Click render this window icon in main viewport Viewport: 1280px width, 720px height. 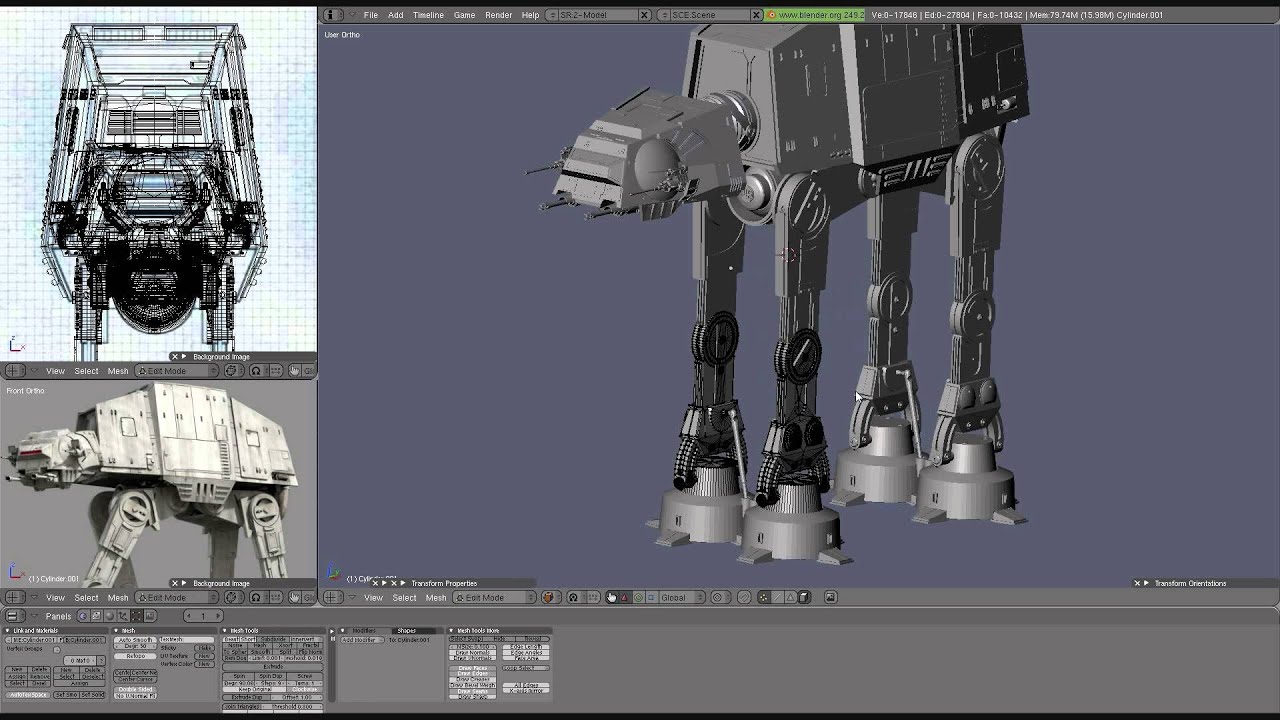click(830, 597)
